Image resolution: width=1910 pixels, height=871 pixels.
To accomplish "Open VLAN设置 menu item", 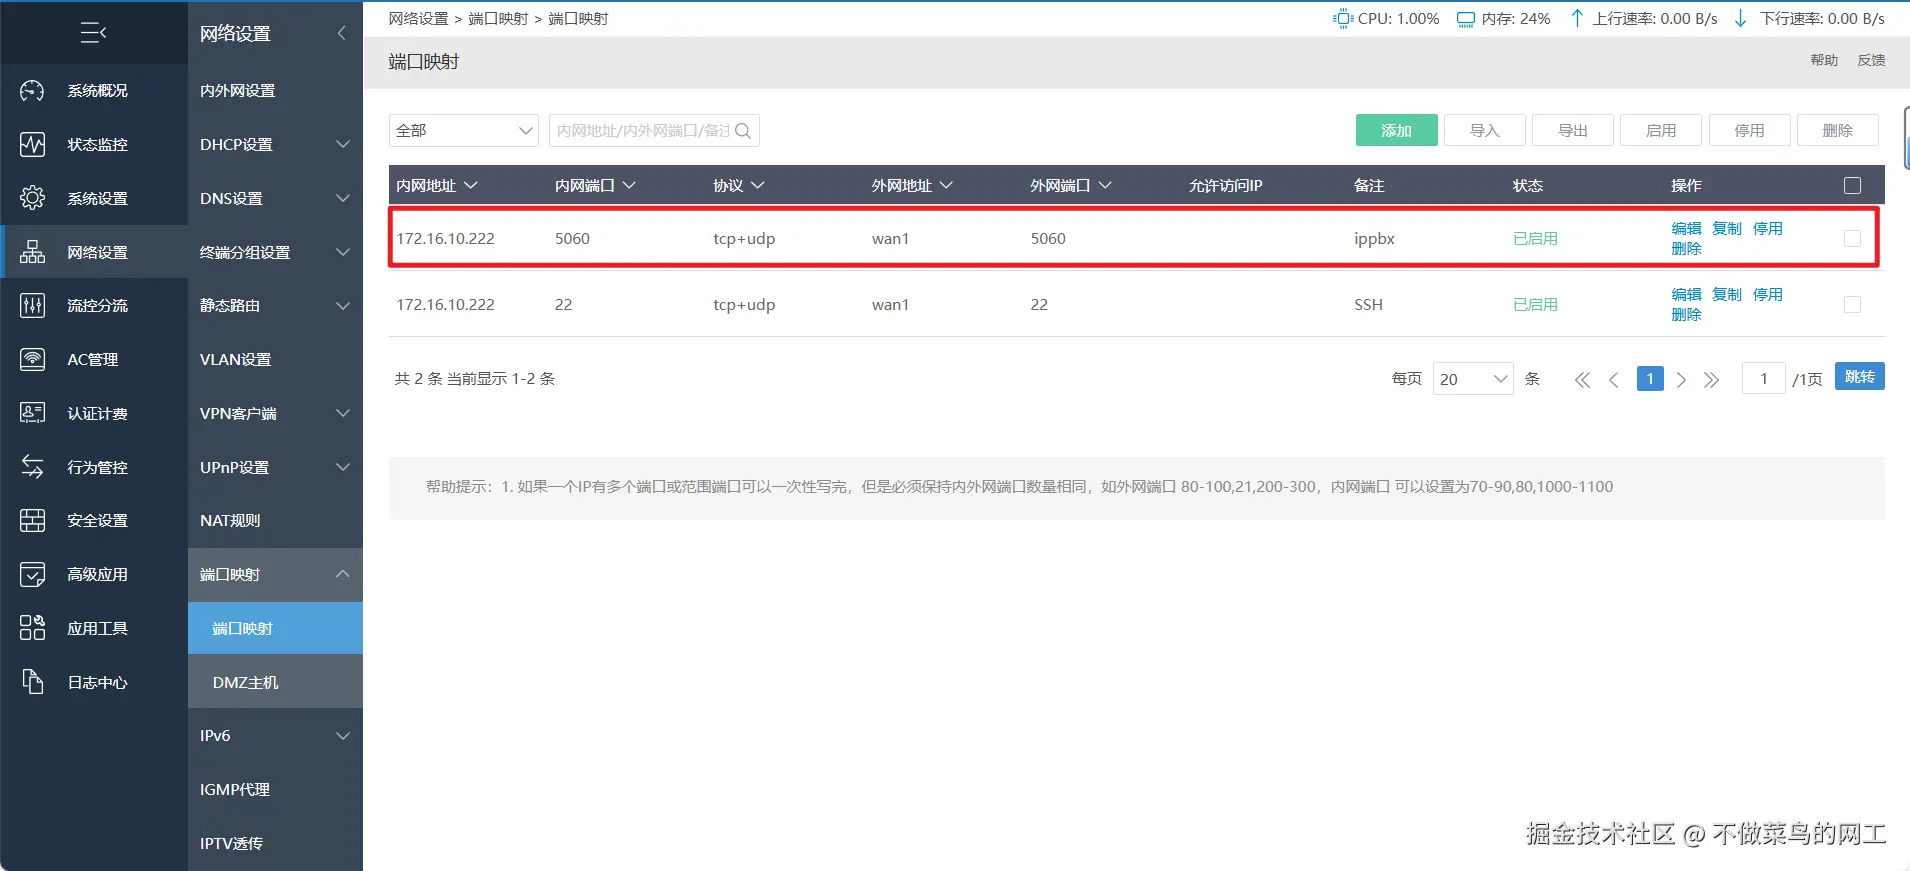I will pos(275,360).
